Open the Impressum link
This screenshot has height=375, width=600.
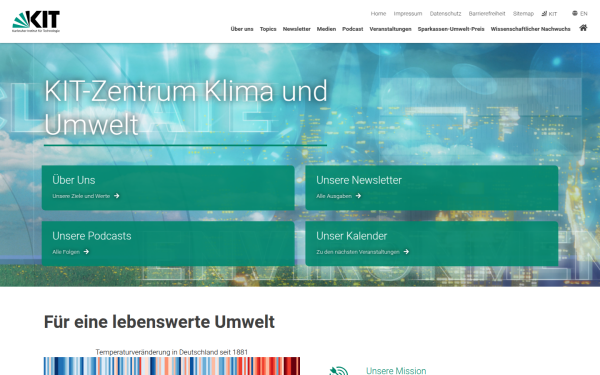tap(408, 13)
